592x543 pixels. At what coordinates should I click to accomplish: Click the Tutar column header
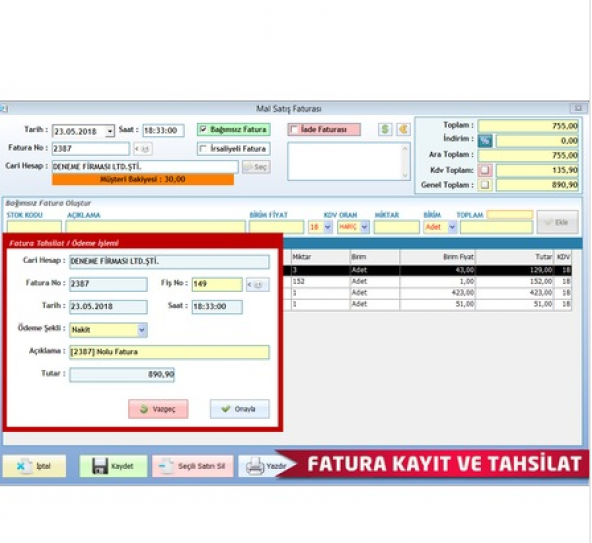coord(515,257)
